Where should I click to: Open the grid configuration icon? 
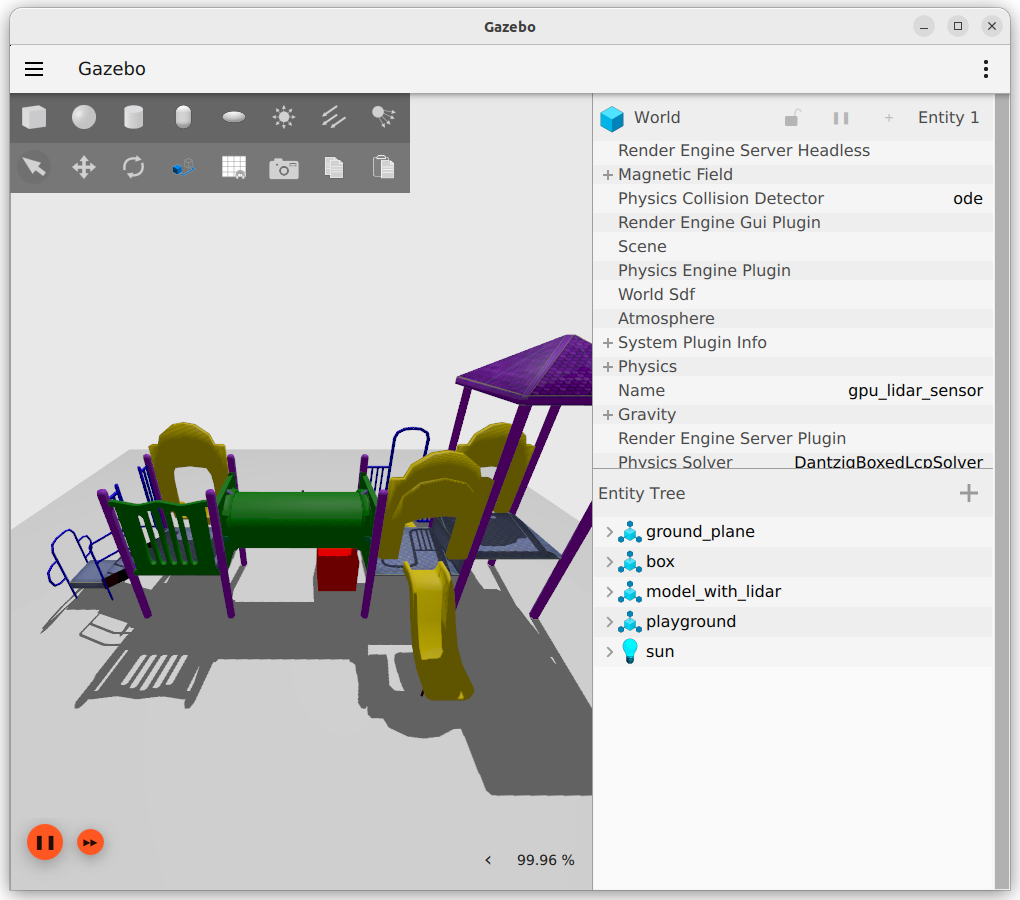click(x=234, y=167)
